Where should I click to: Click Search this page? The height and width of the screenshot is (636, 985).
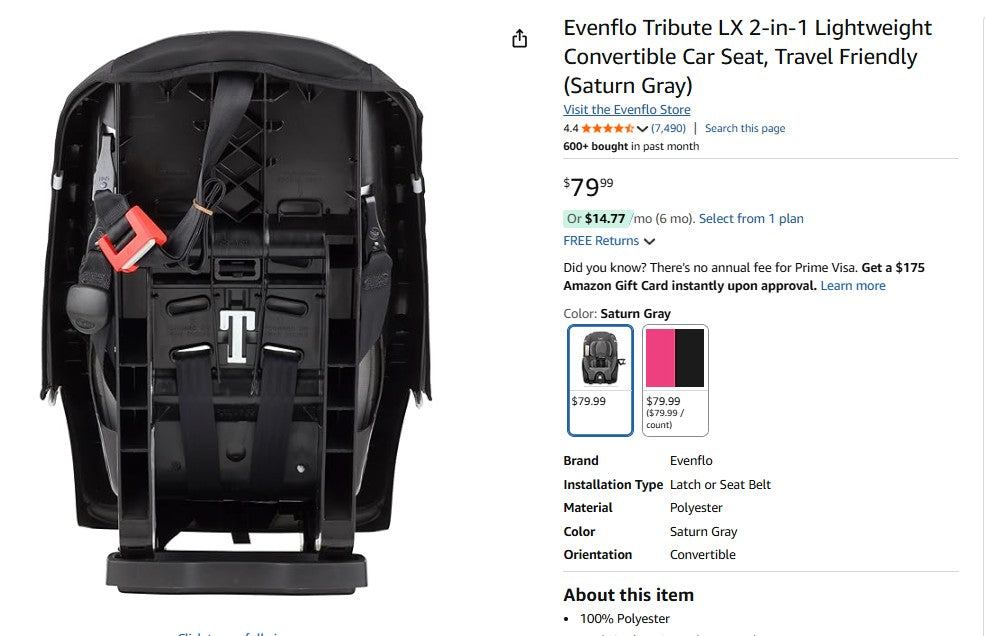[x=744, y=128]
